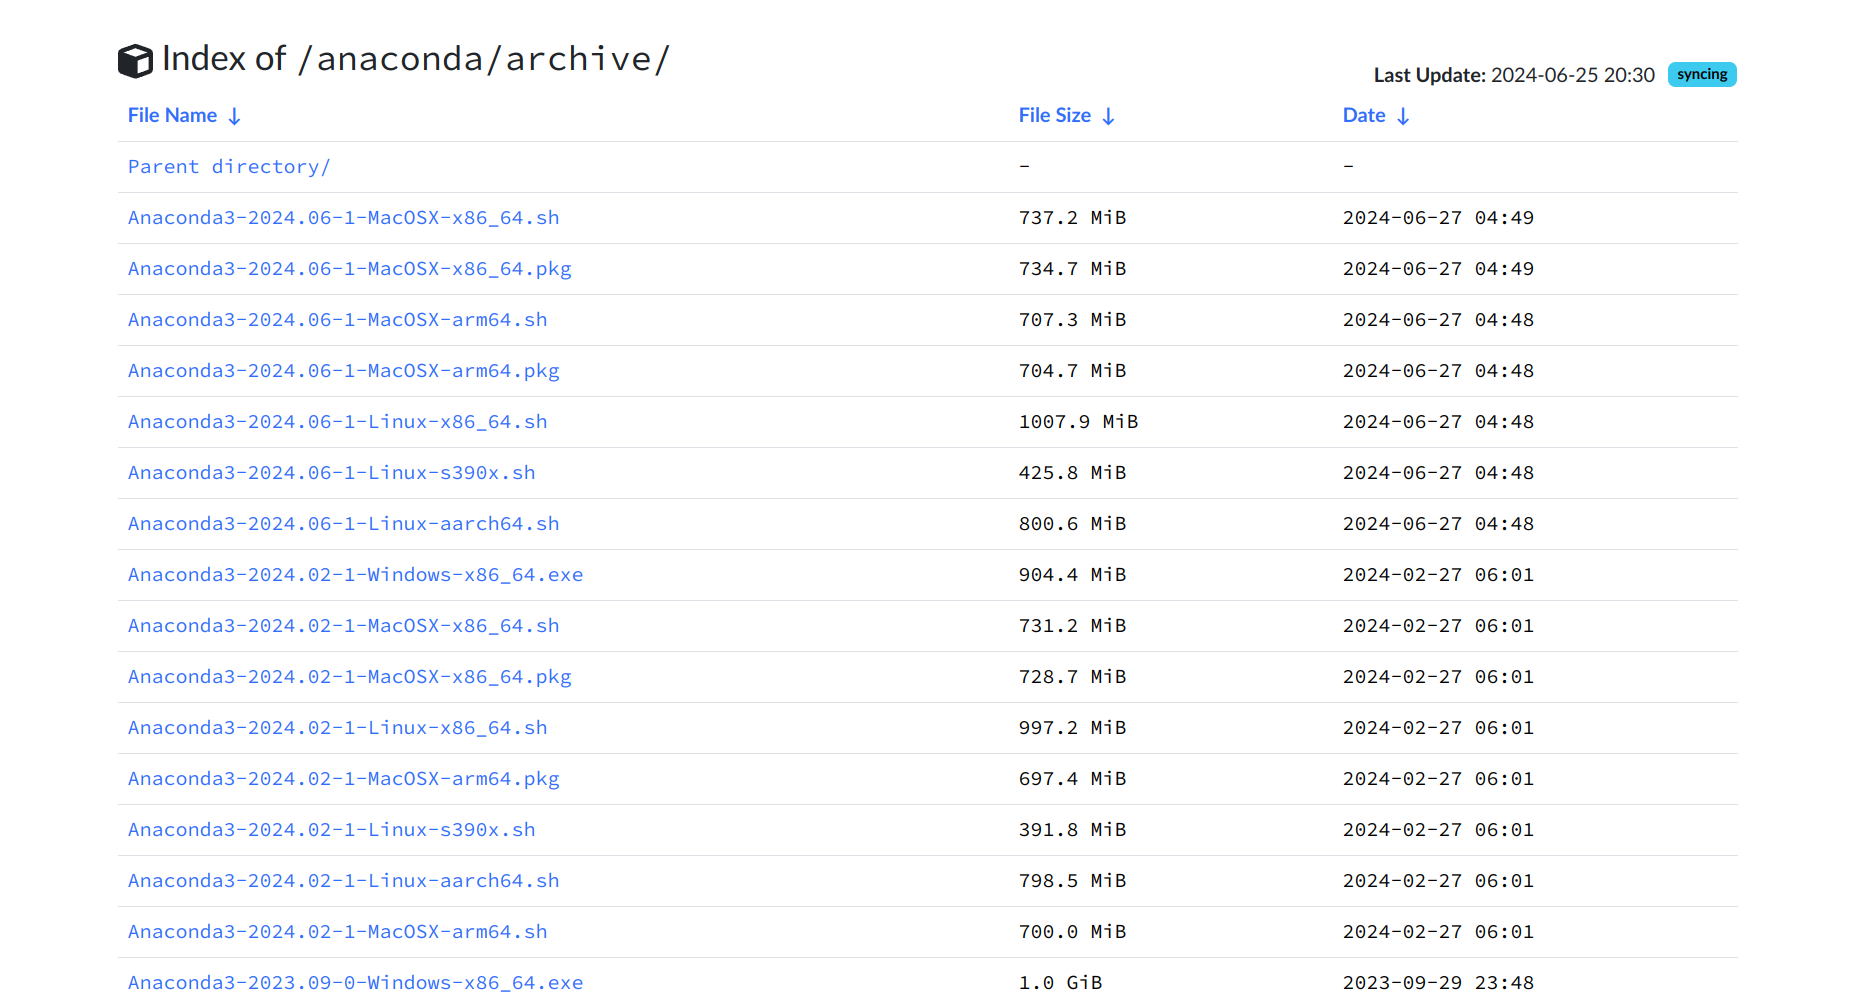The height and width of the screenshot is (994, 1855).
Task: Download Anaconda3-2024.02-1-Linux-x86_64.sh
Action: pos(338,728)
